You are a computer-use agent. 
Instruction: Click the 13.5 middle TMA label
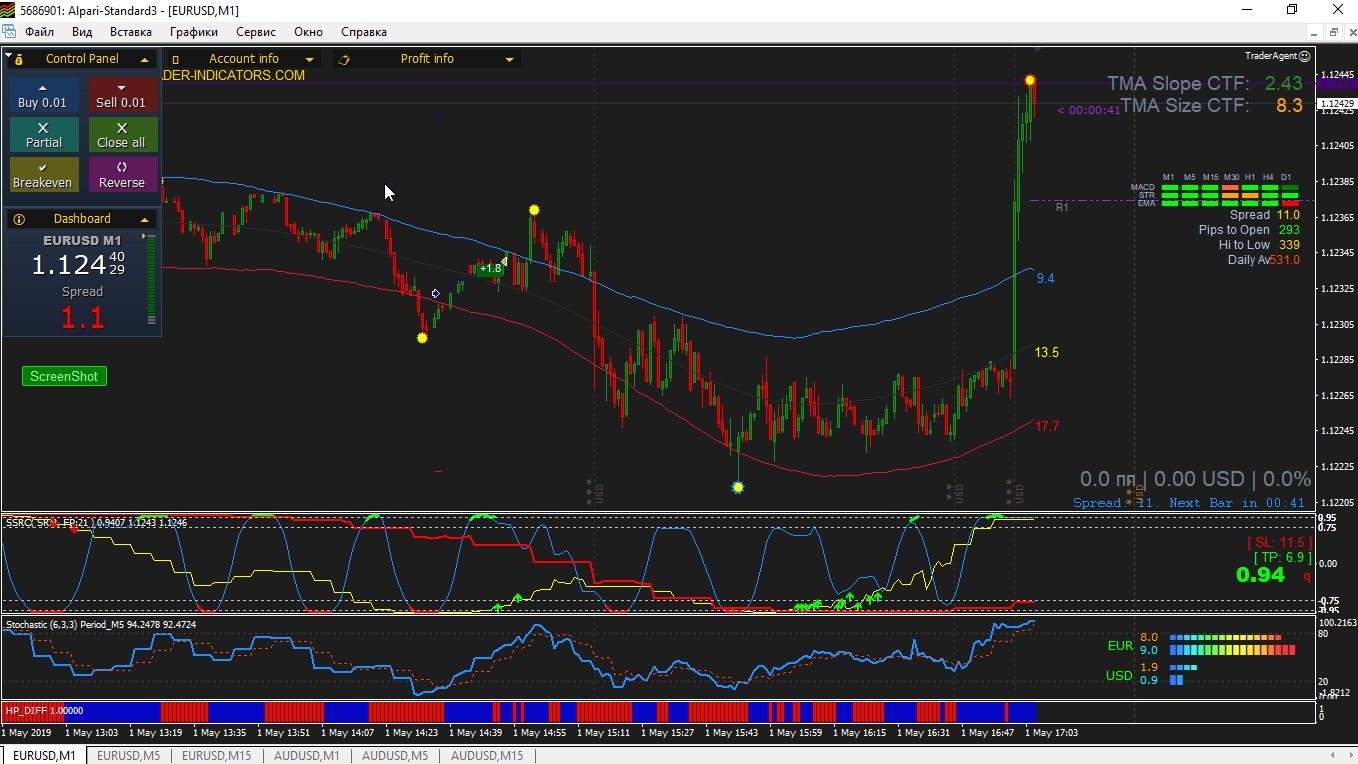(1047, 353)
